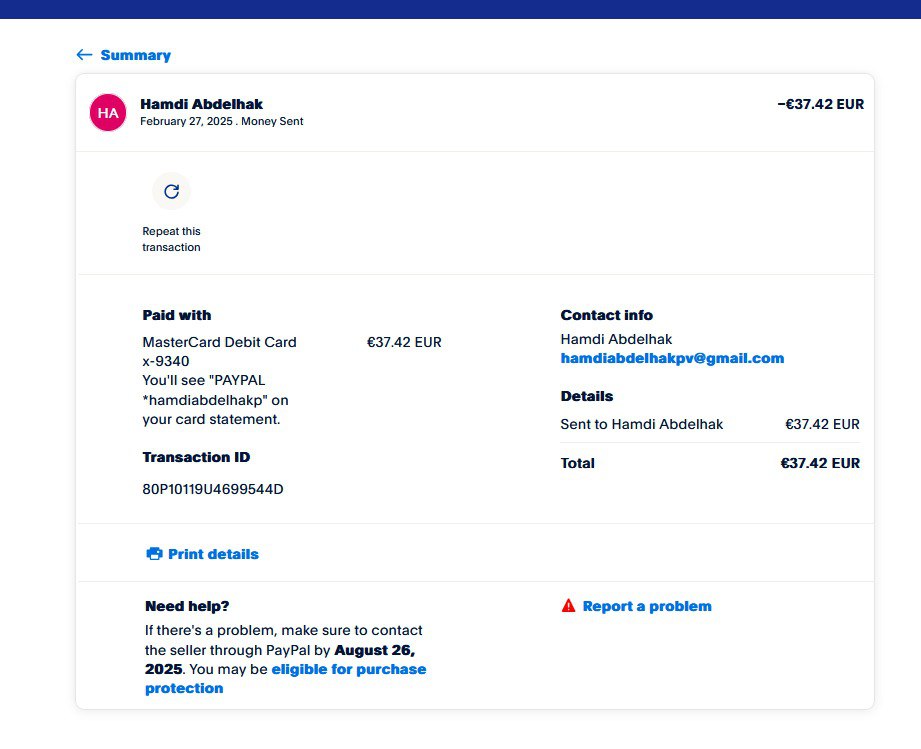Click the pink HA avatar circle

click(x=108, y=112)
